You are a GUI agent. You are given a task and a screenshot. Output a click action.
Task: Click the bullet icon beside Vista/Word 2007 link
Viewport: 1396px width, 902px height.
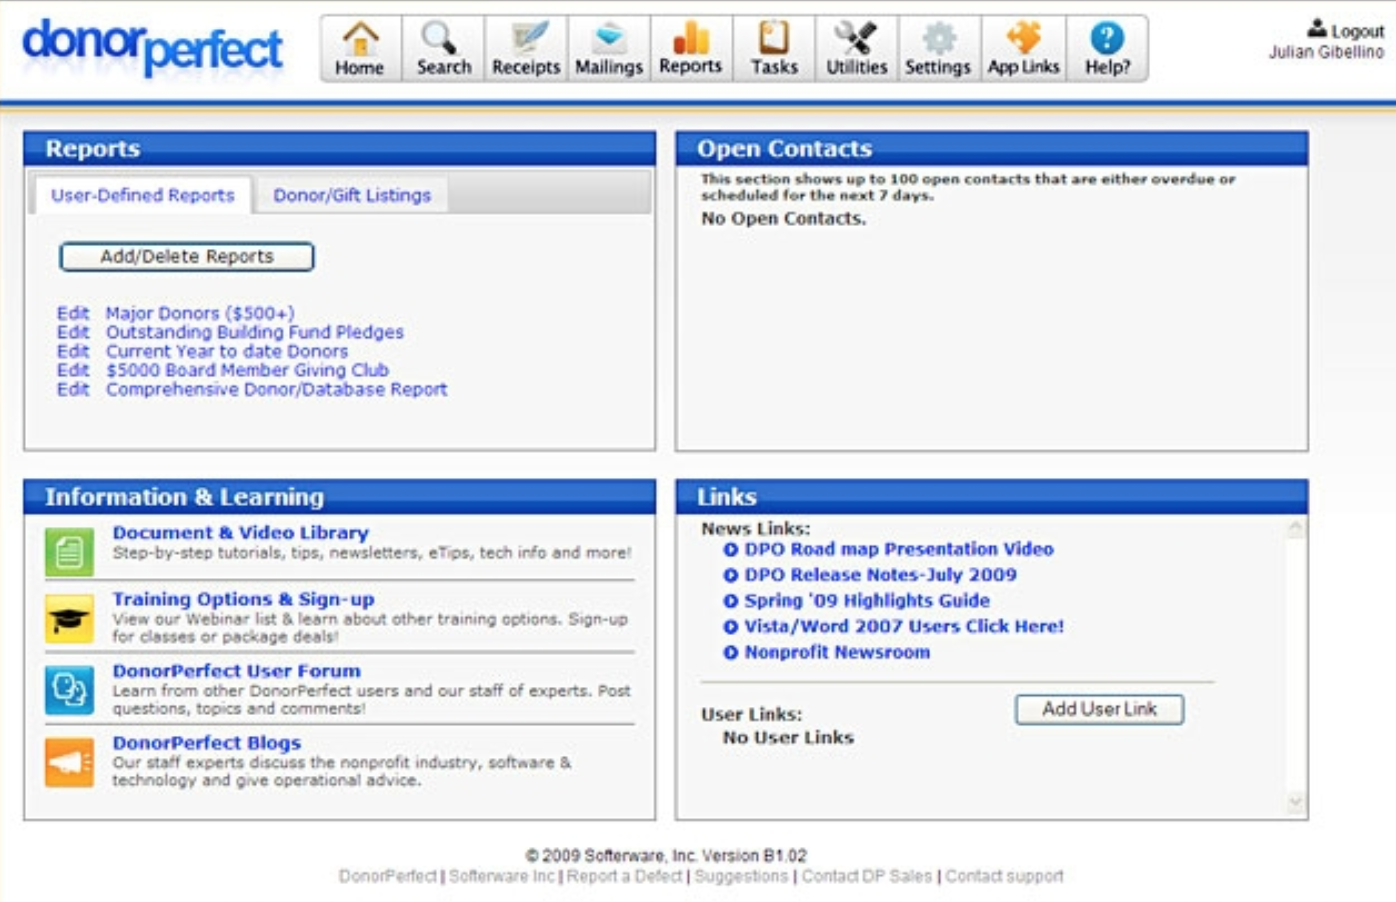[x=730, y=627]
